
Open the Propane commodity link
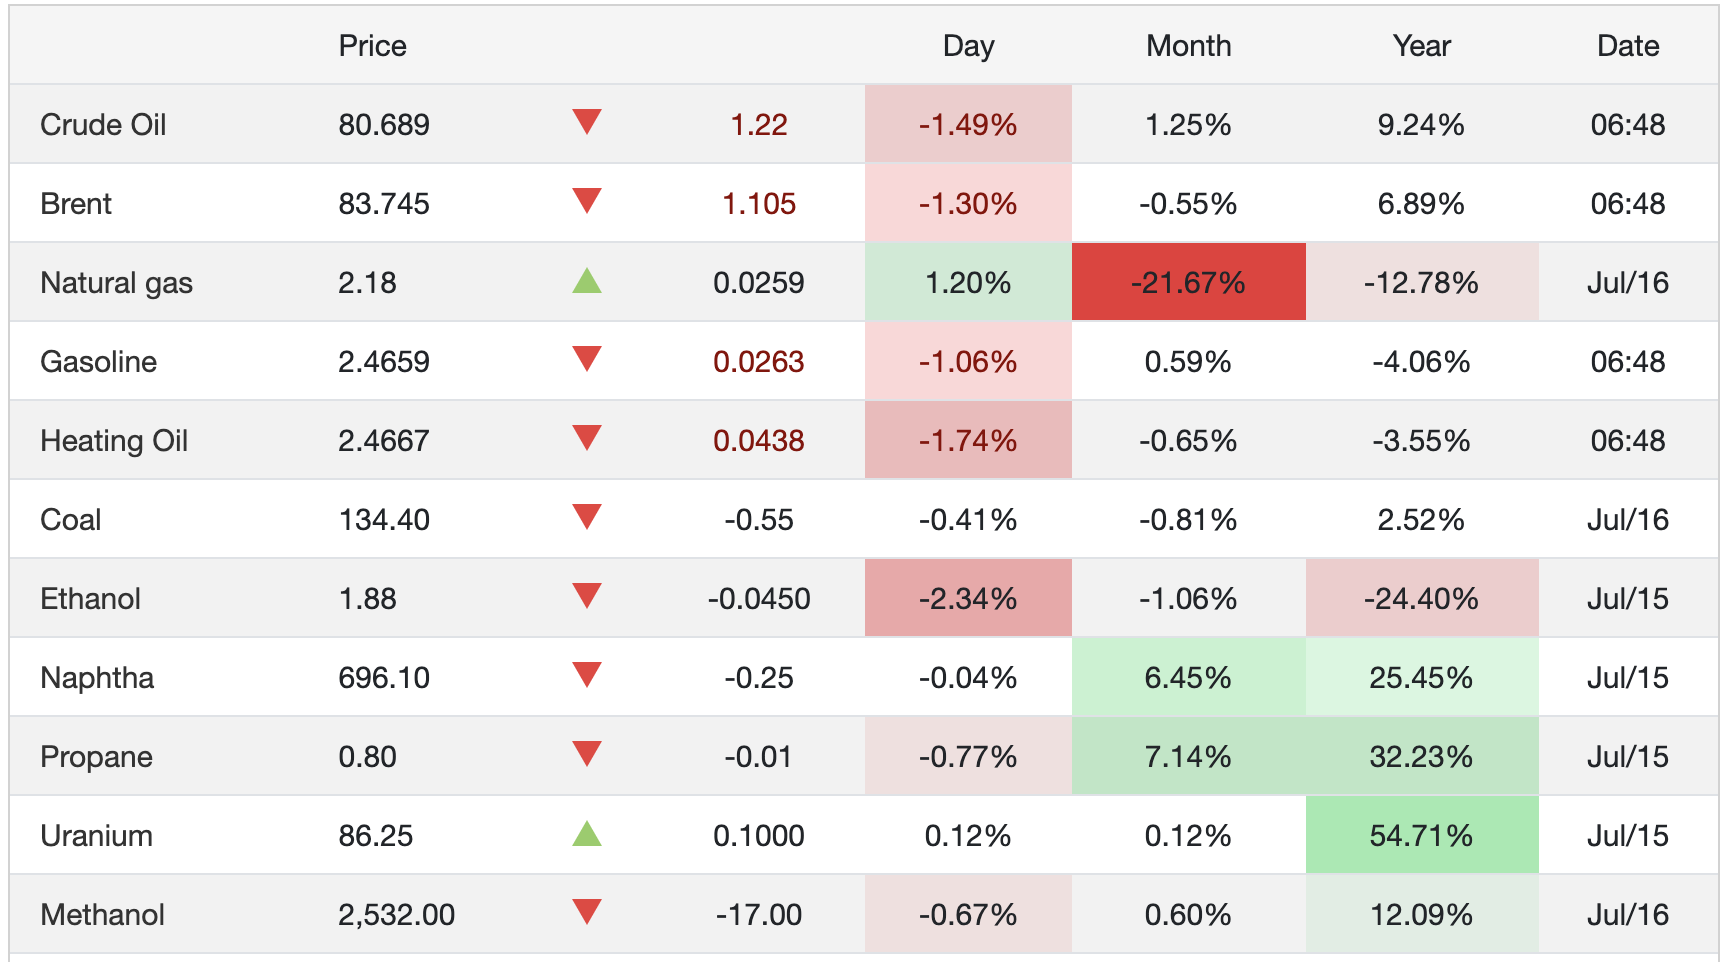[x=96, y=757]
